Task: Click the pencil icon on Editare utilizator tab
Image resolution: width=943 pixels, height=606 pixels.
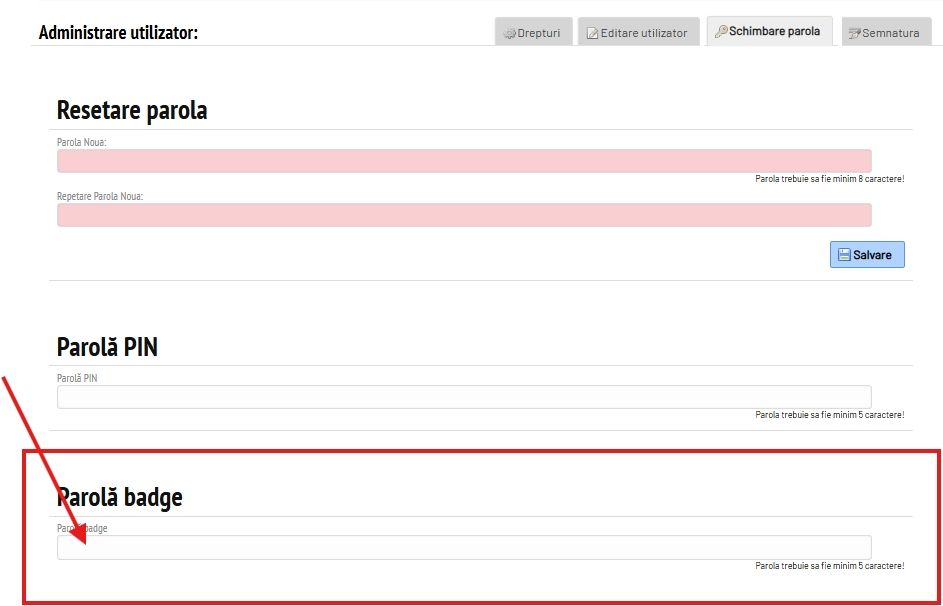Action: coord(592,33)
